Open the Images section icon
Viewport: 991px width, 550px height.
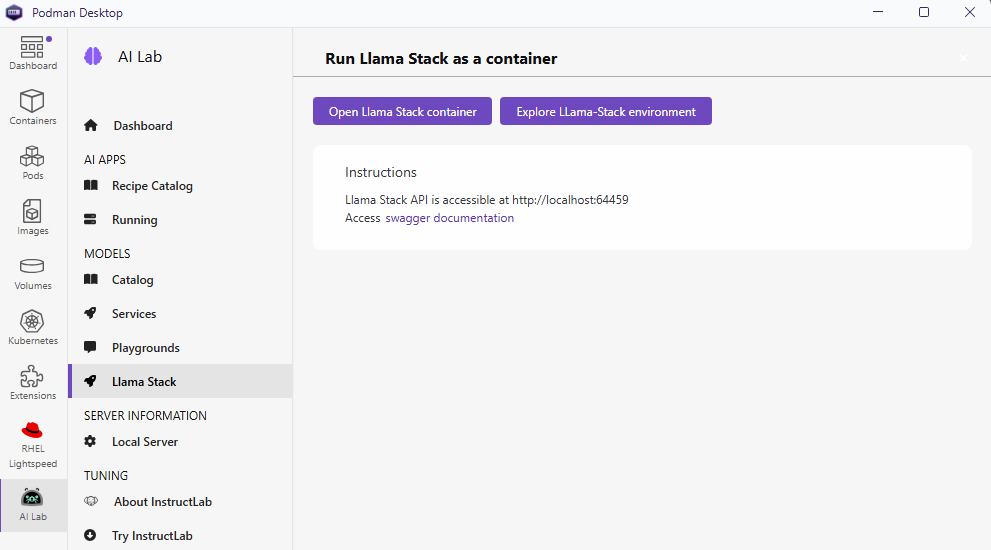33,211
